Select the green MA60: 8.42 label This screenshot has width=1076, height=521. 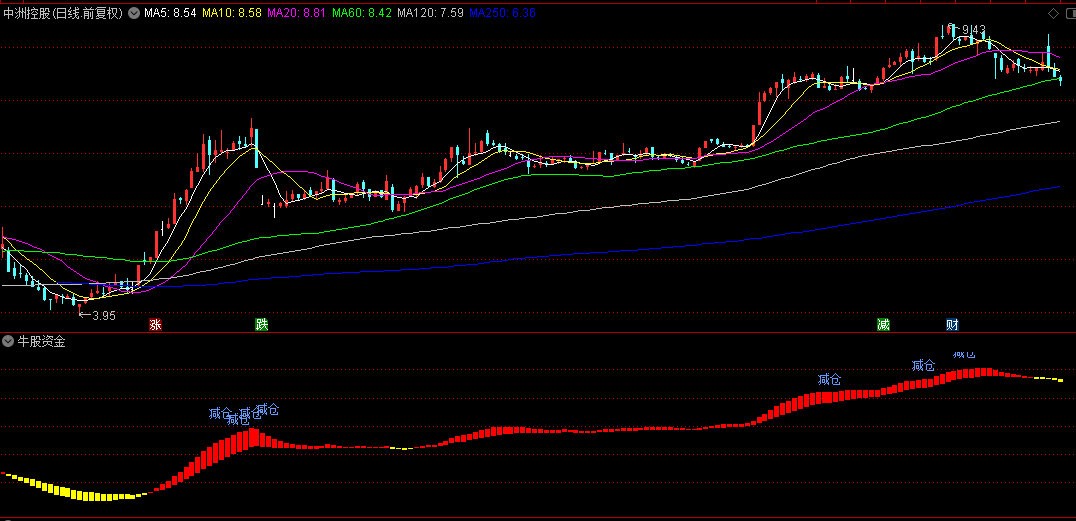(361, 13)
